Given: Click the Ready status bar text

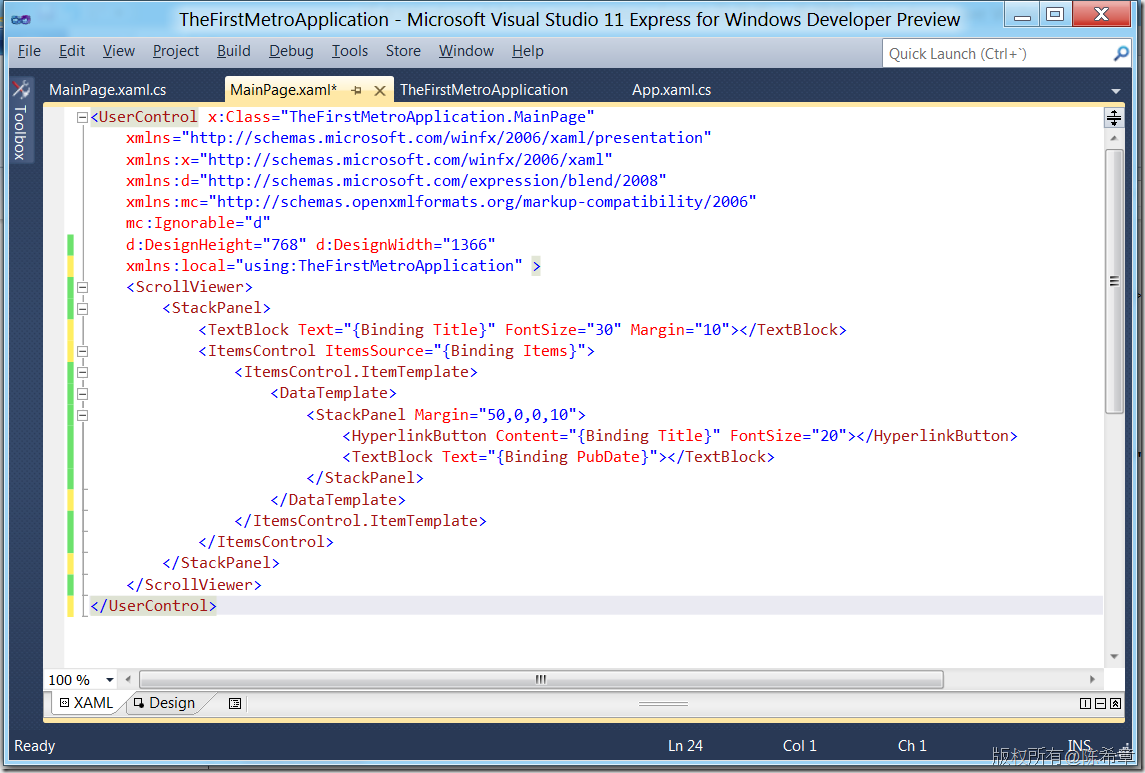Looking at the screenshot, I should tap(34, 746).
